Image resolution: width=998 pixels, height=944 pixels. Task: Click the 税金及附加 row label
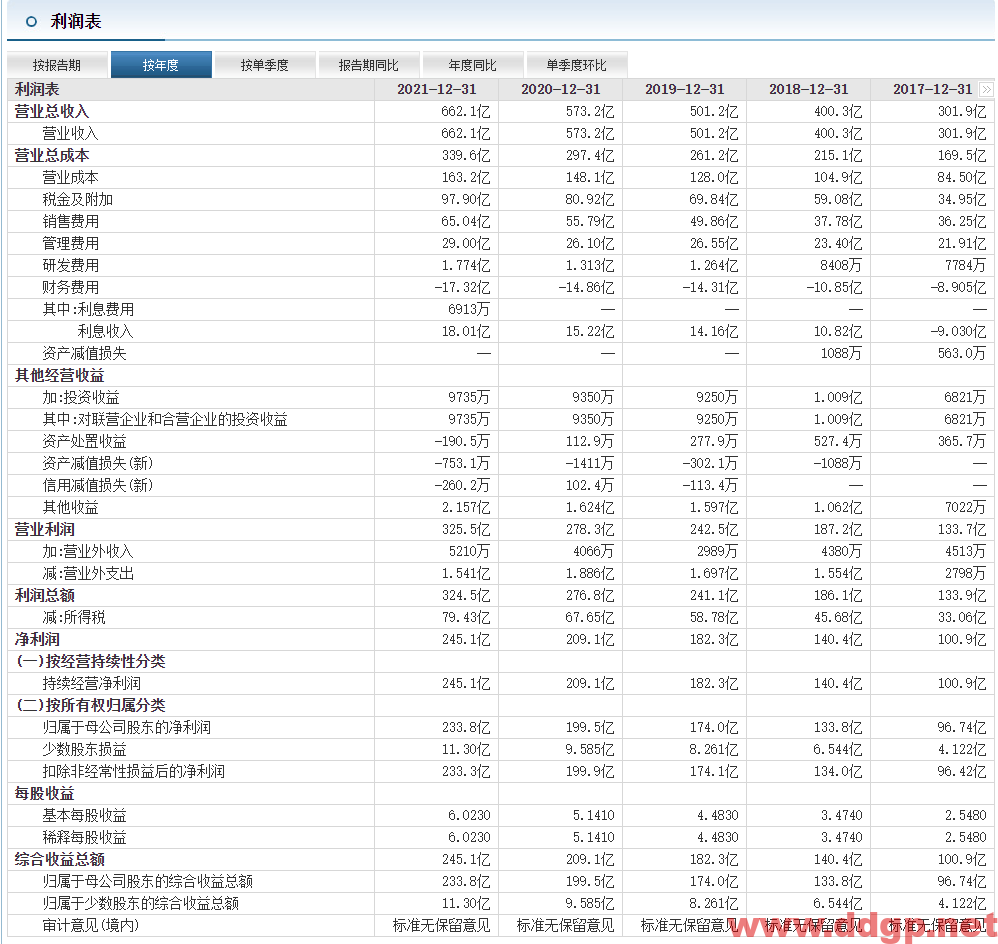click(78, 199)
